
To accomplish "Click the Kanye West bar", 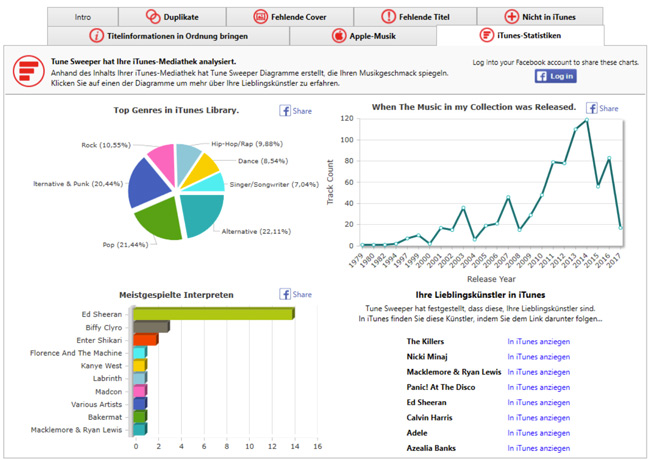I will point(140,365).
